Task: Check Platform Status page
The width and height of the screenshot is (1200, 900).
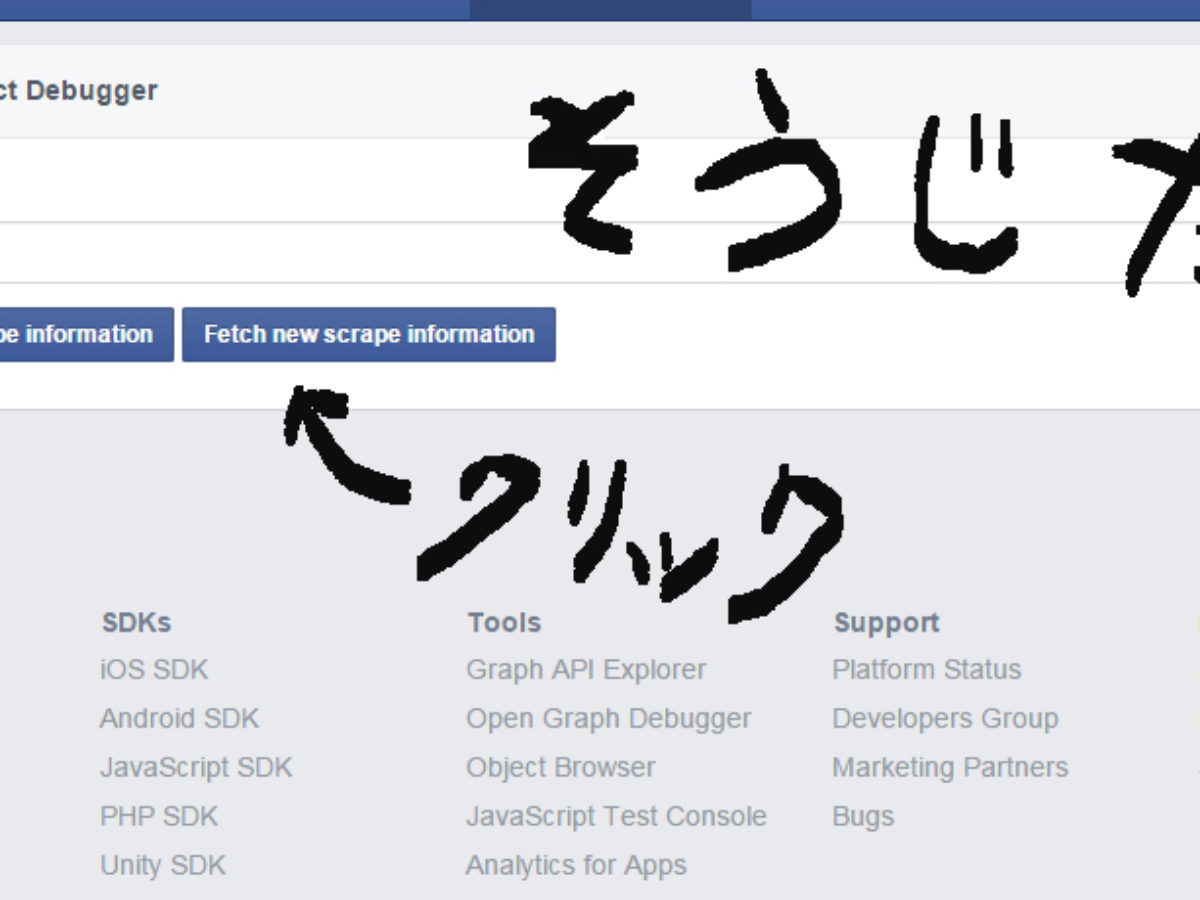Action: click(x=926, y=669)
